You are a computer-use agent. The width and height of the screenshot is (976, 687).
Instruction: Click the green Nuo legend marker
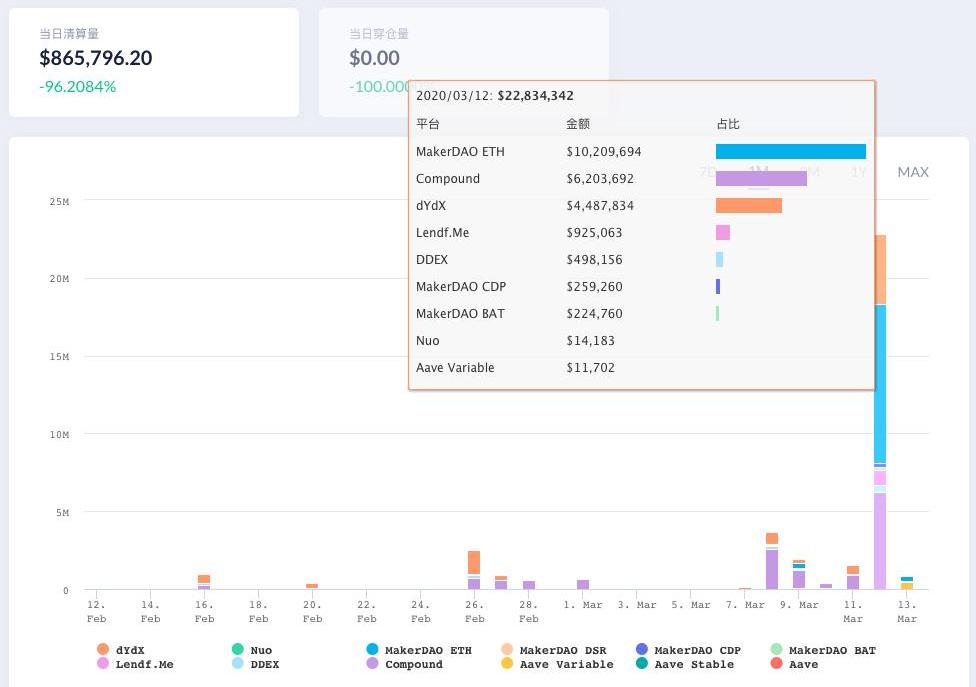click(238, 650)
